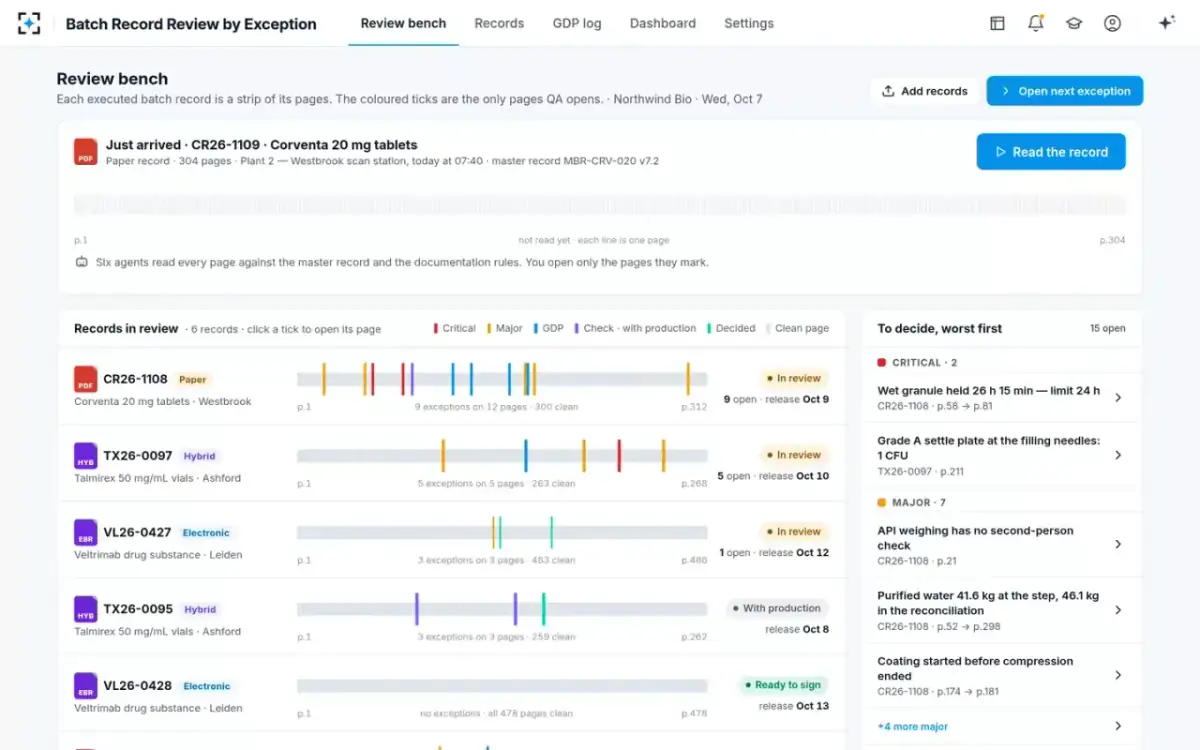Click In review badge of TX26-0097

tap(793, 455)
